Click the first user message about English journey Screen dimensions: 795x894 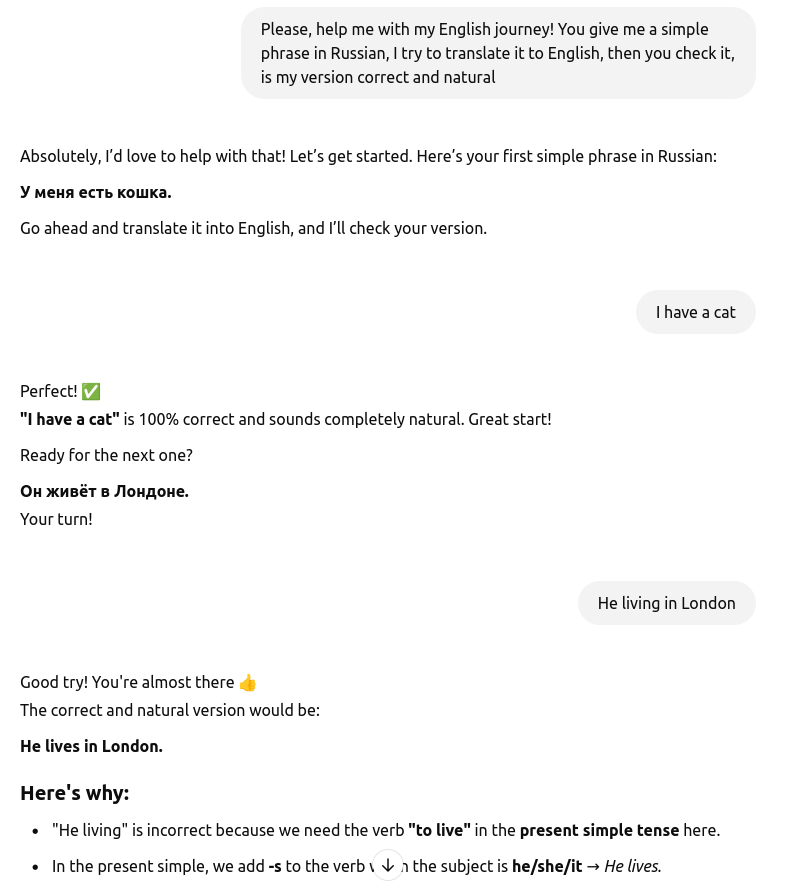pos(497,53)
